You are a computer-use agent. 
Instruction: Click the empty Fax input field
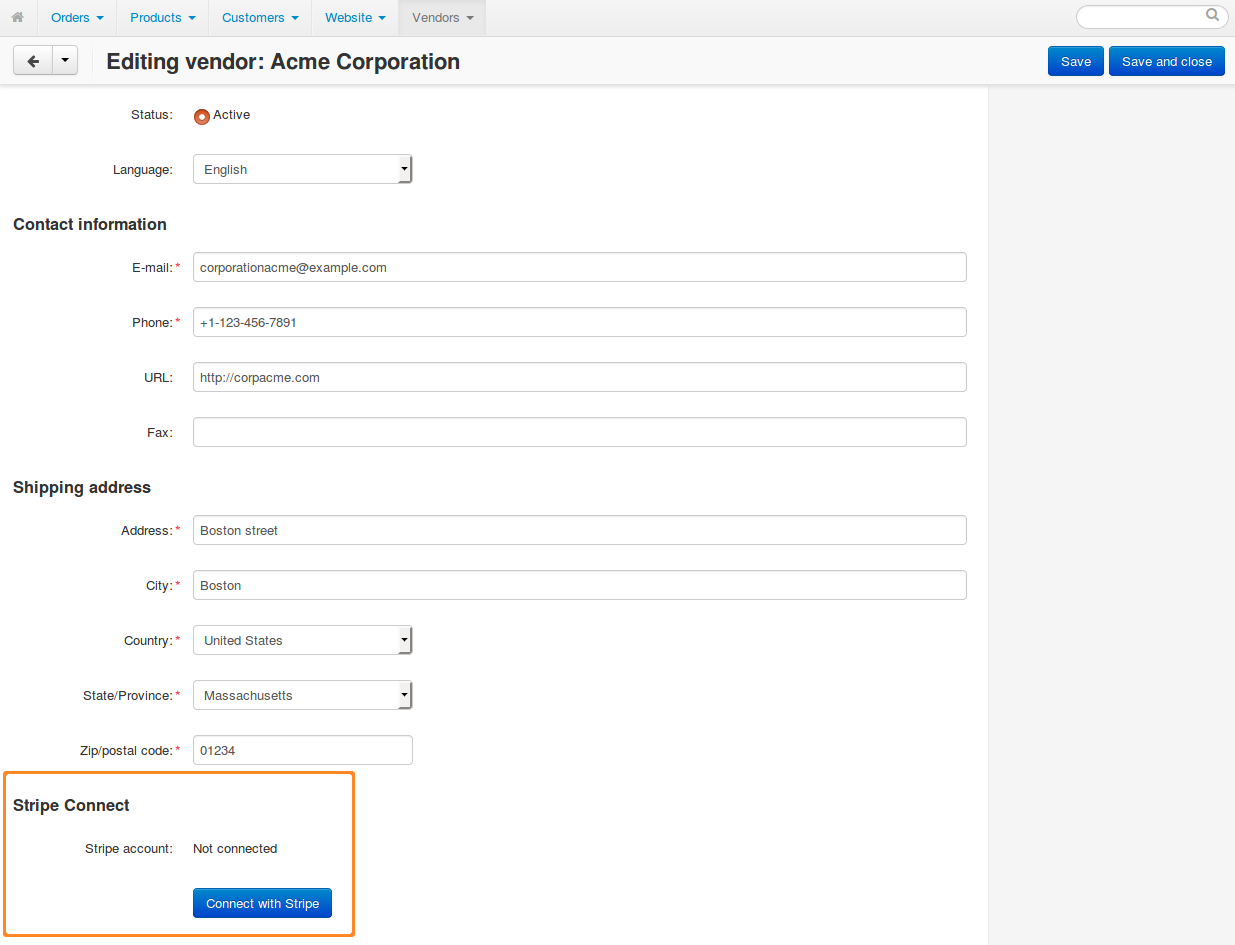[x=580, y=432]
